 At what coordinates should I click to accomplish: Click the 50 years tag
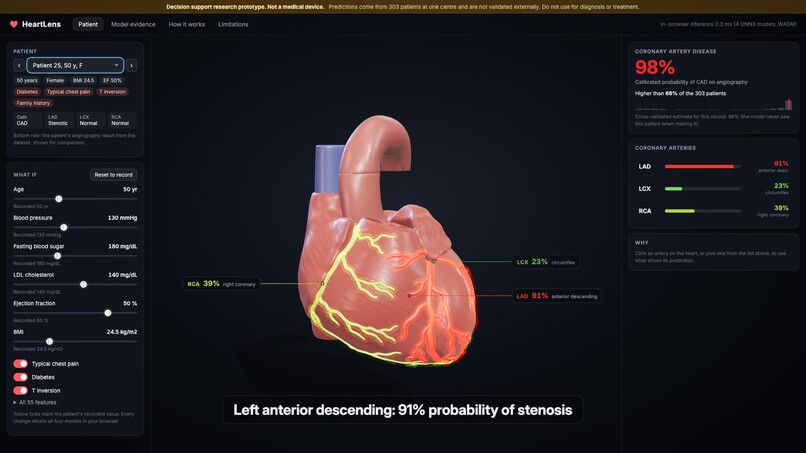coord(27,80)
